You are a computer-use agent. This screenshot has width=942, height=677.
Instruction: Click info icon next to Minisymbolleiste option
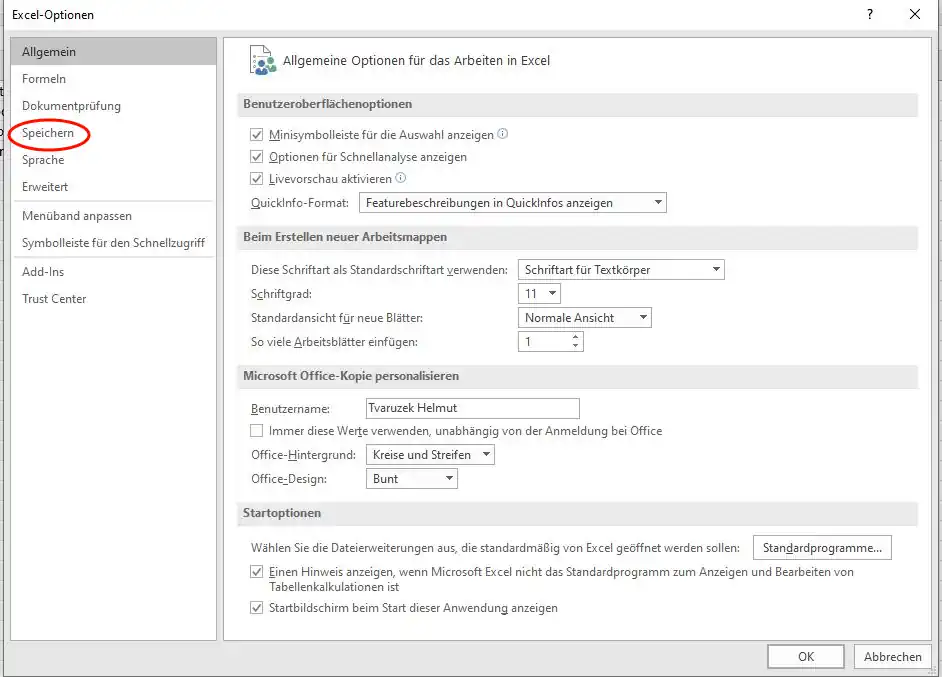click(503, 134)
